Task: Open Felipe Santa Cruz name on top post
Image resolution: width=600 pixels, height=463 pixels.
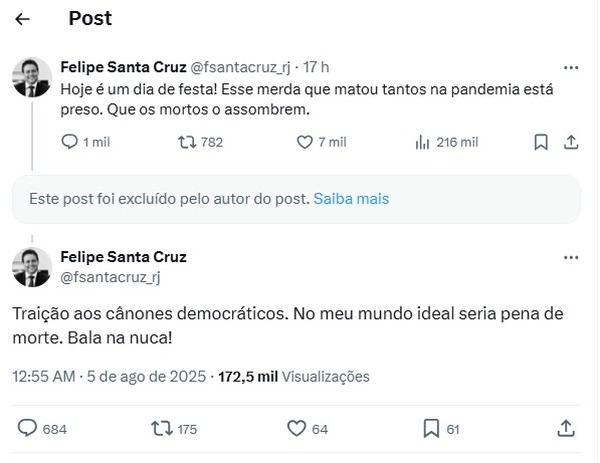Action: click(122, 67)
